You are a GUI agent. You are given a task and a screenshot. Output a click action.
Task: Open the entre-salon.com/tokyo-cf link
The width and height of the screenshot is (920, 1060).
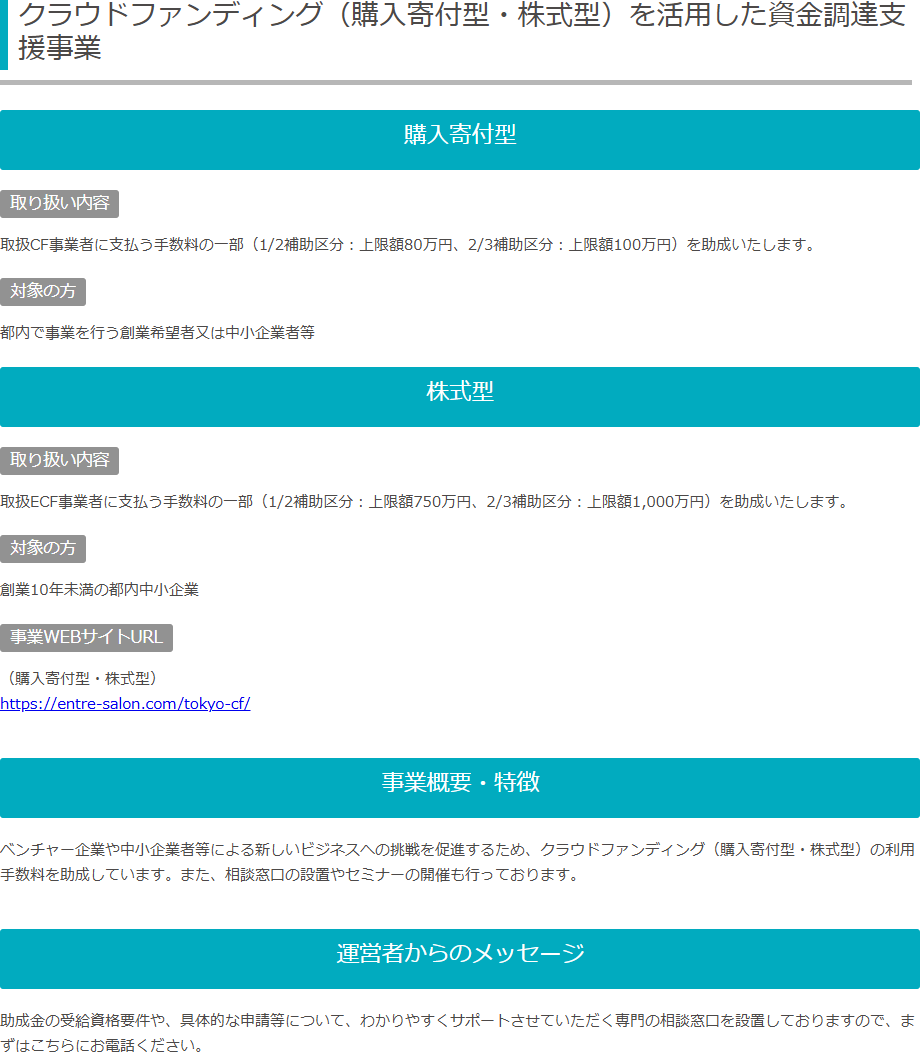coord(125,704)
